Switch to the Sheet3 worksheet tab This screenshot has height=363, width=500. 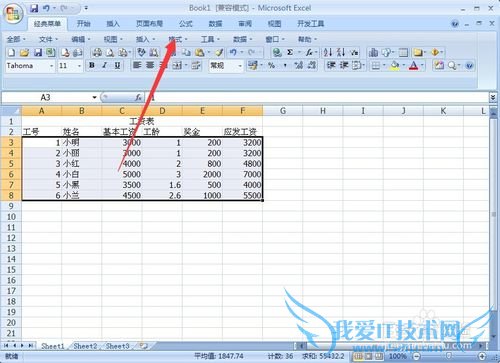click(117, 346)
